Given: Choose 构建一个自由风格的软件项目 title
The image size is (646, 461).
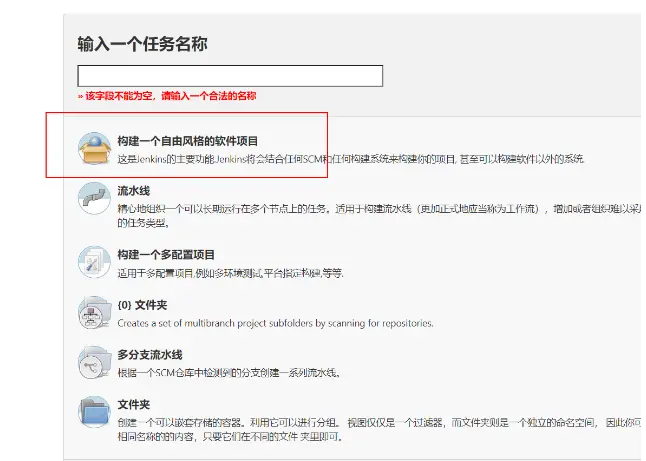Looking at the screenshot, I should pyautogui.click(x=187, y=141).
